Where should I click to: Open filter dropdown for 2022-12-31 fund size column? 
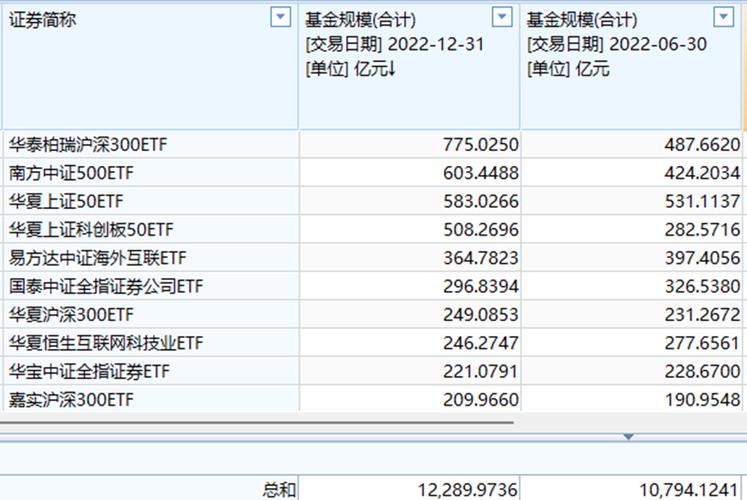(x=502, y=18)
